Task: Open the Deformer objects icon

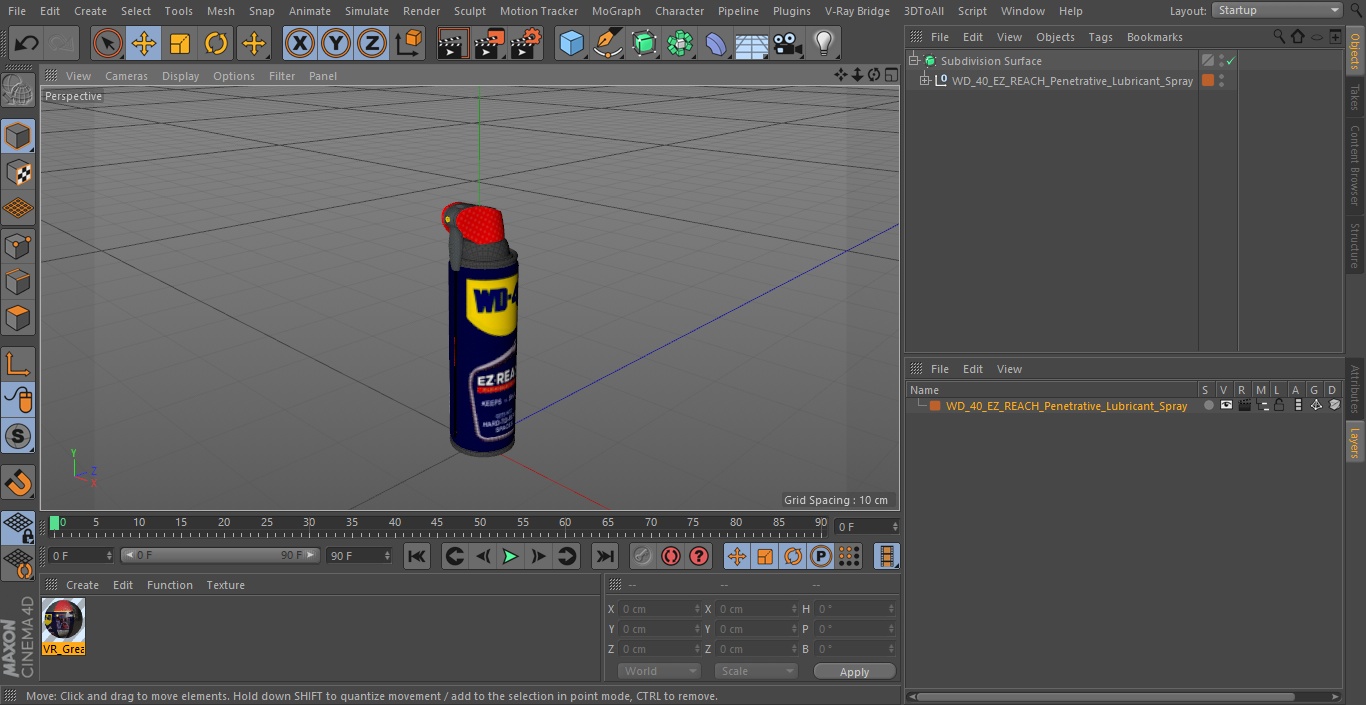Action: click(x=716, y=44)
